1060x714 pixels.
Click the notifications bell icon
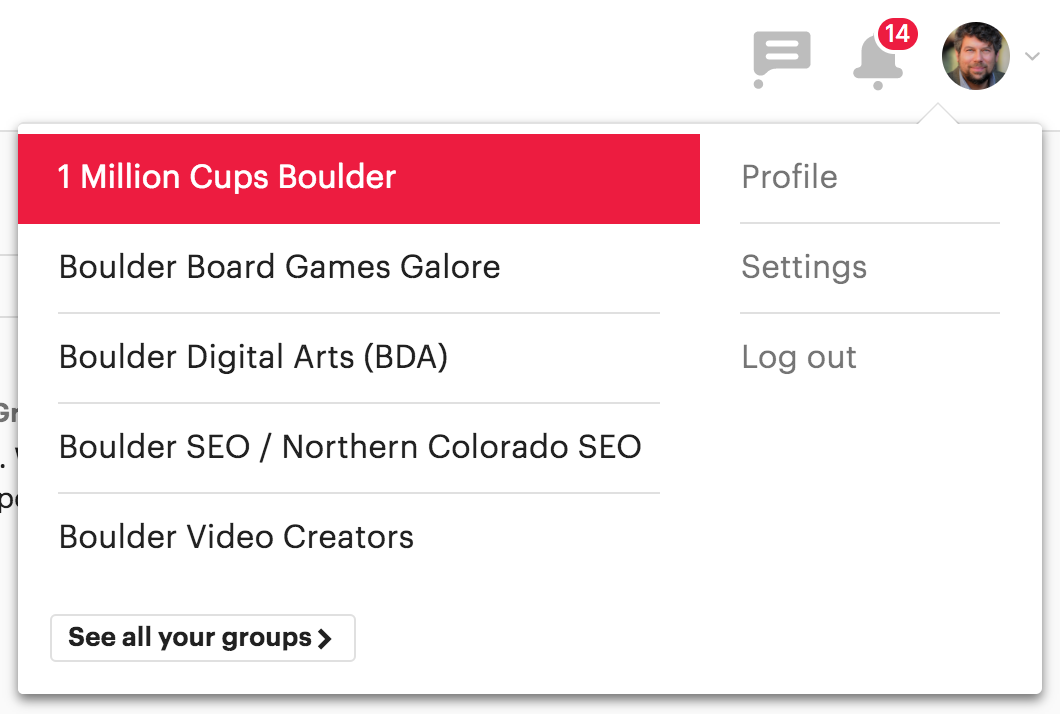pyautogui.click(x=876, y=62)
